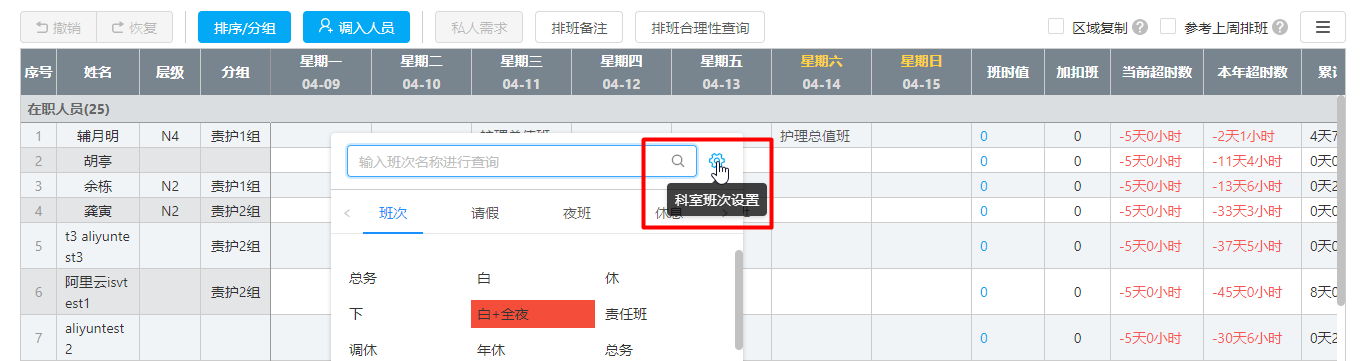This screenshot has height=361, width=1365.
Task: Click the 星期五 04-13 column header
Action: point(721,73)
